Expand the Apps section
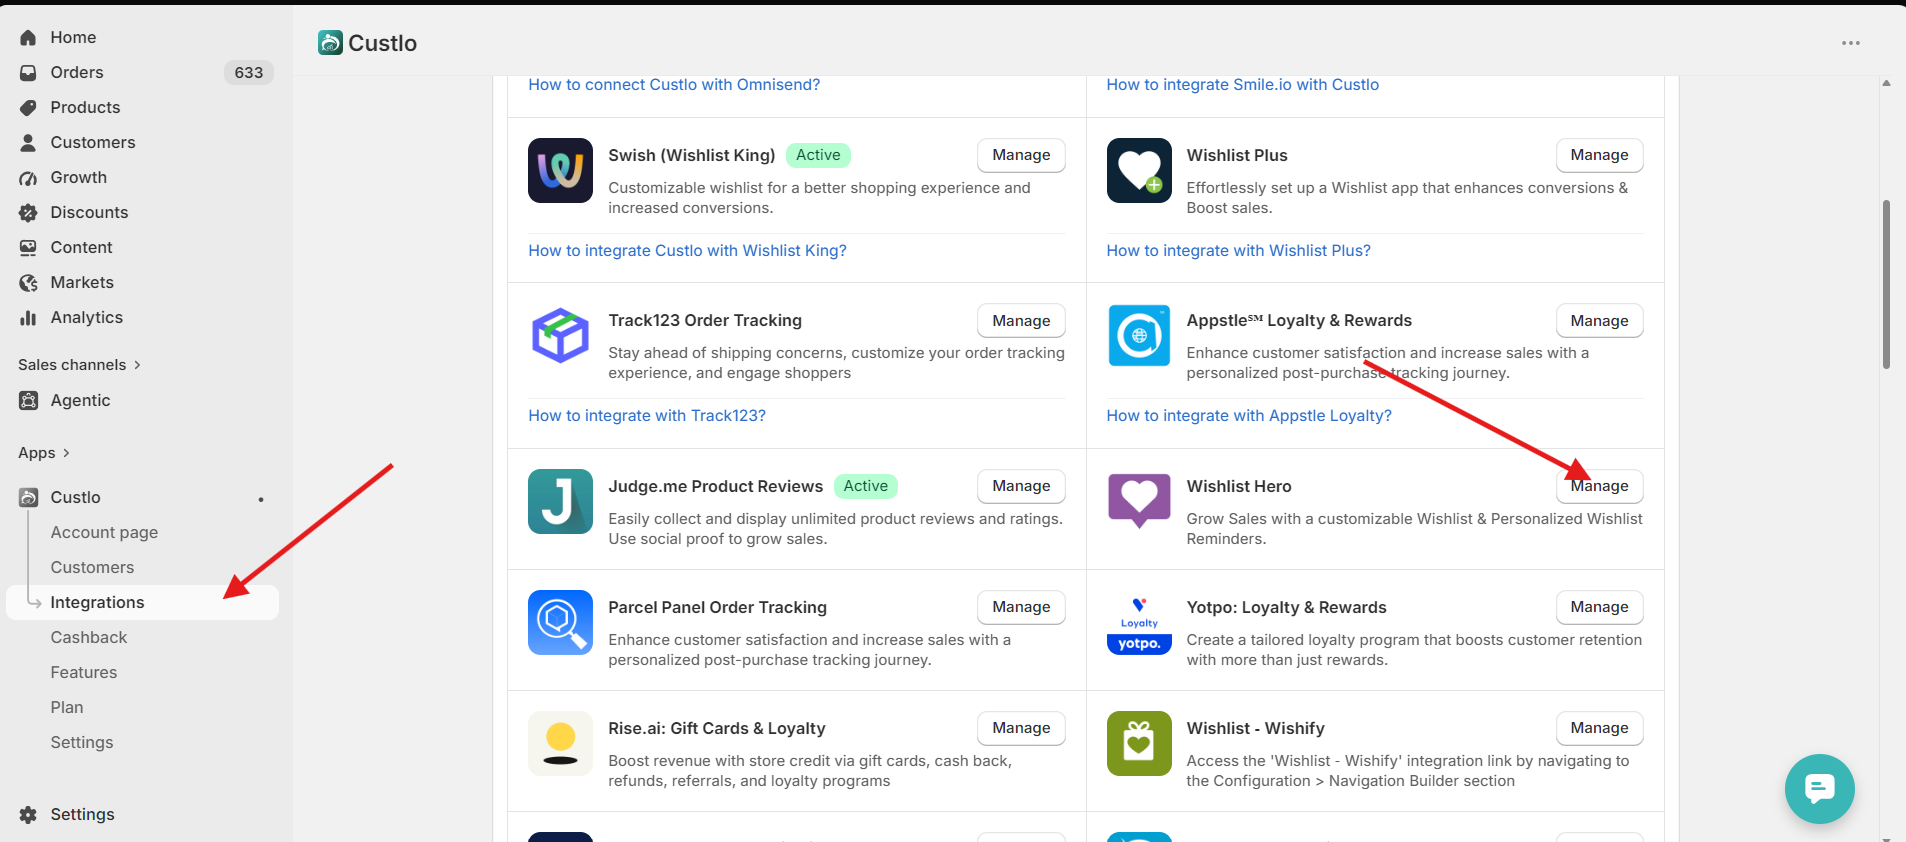The image size is (1906, 842). coord(44,453)
